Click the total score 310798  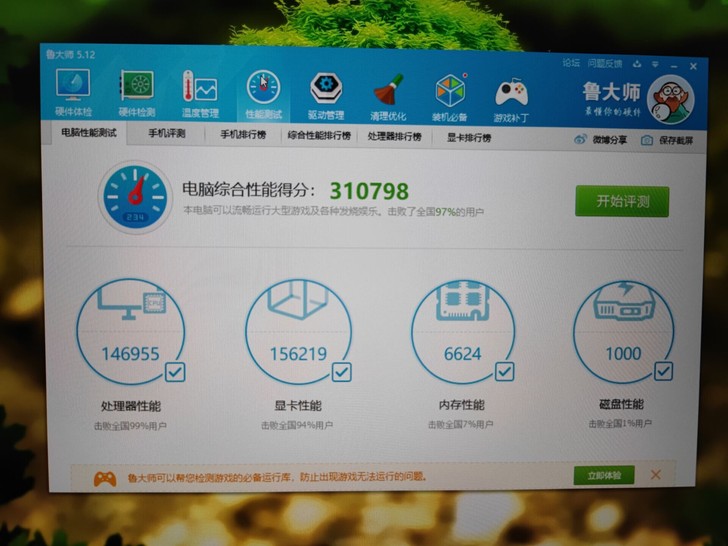[369, 191]
